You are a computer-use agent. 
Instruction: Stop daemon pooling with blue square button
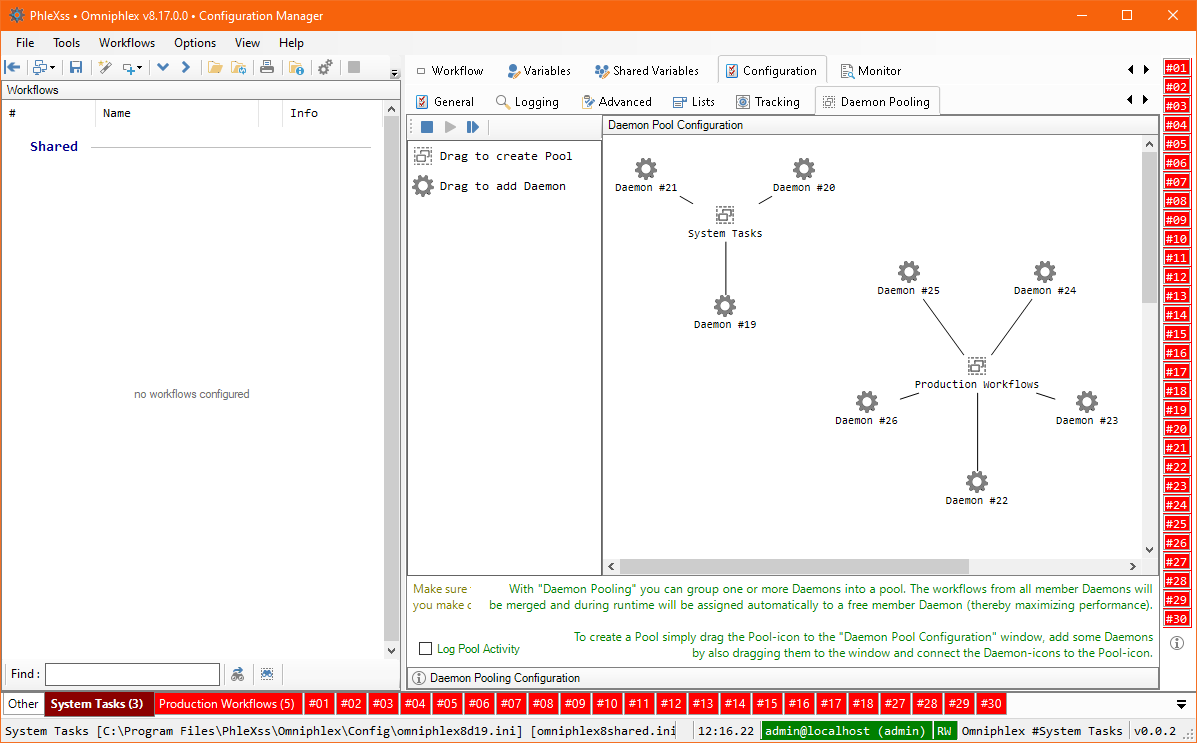pos(427,127)
